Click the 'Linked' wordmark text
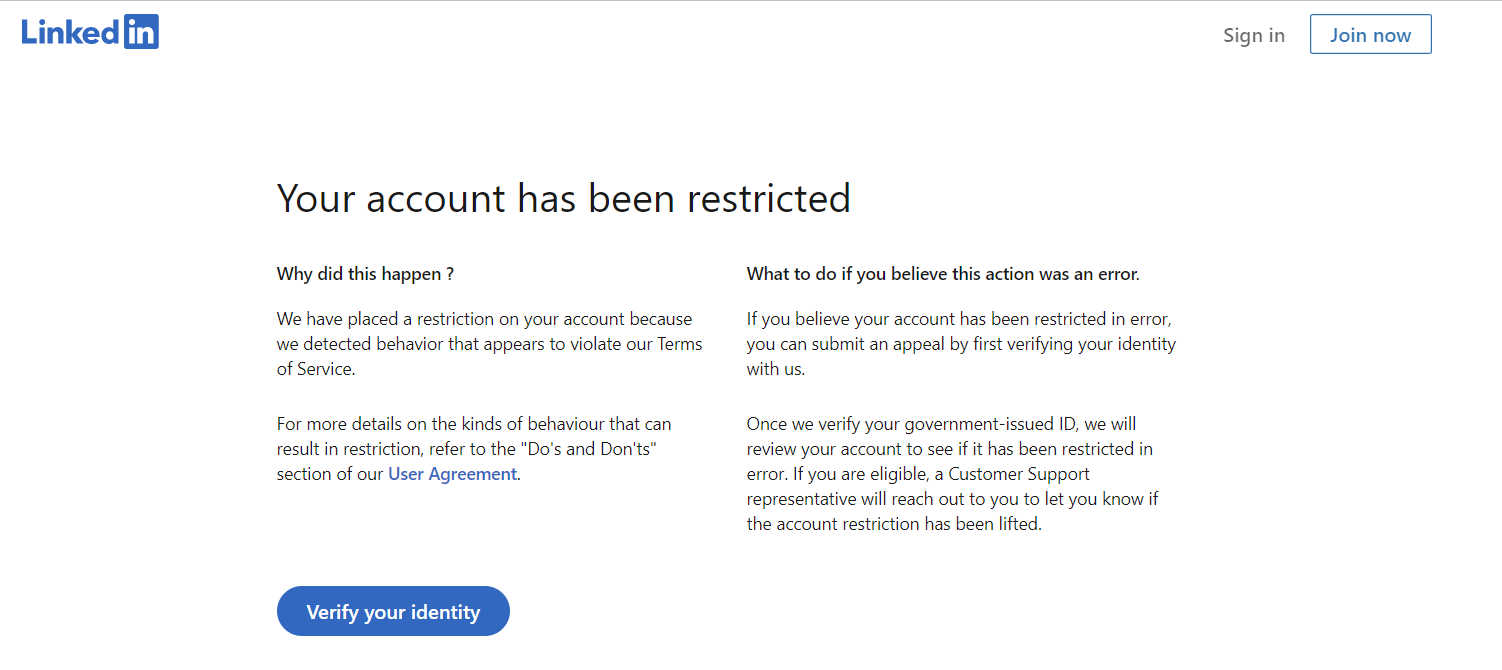 70,32
